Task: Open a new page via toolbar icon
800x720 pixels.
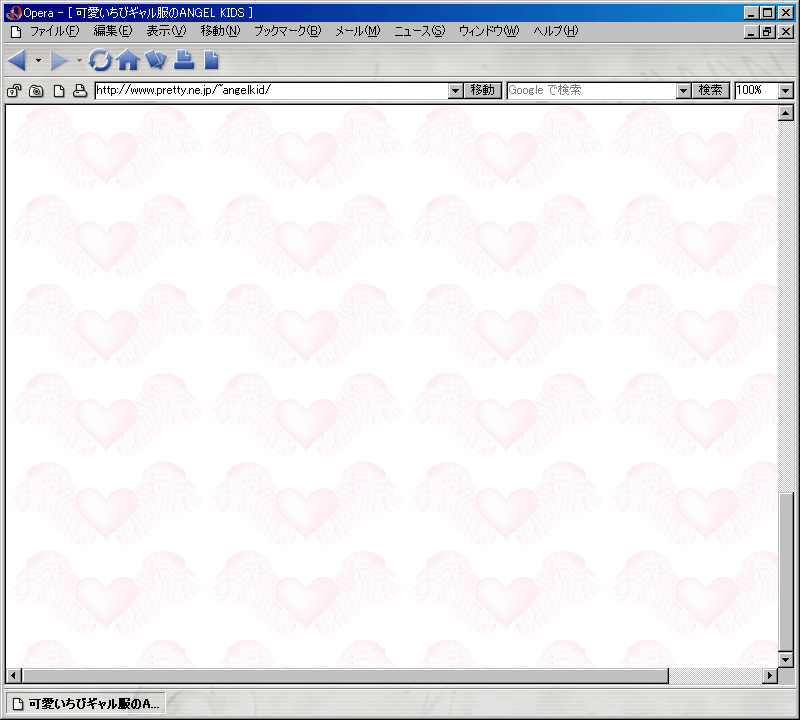Action: click(211, 60)
